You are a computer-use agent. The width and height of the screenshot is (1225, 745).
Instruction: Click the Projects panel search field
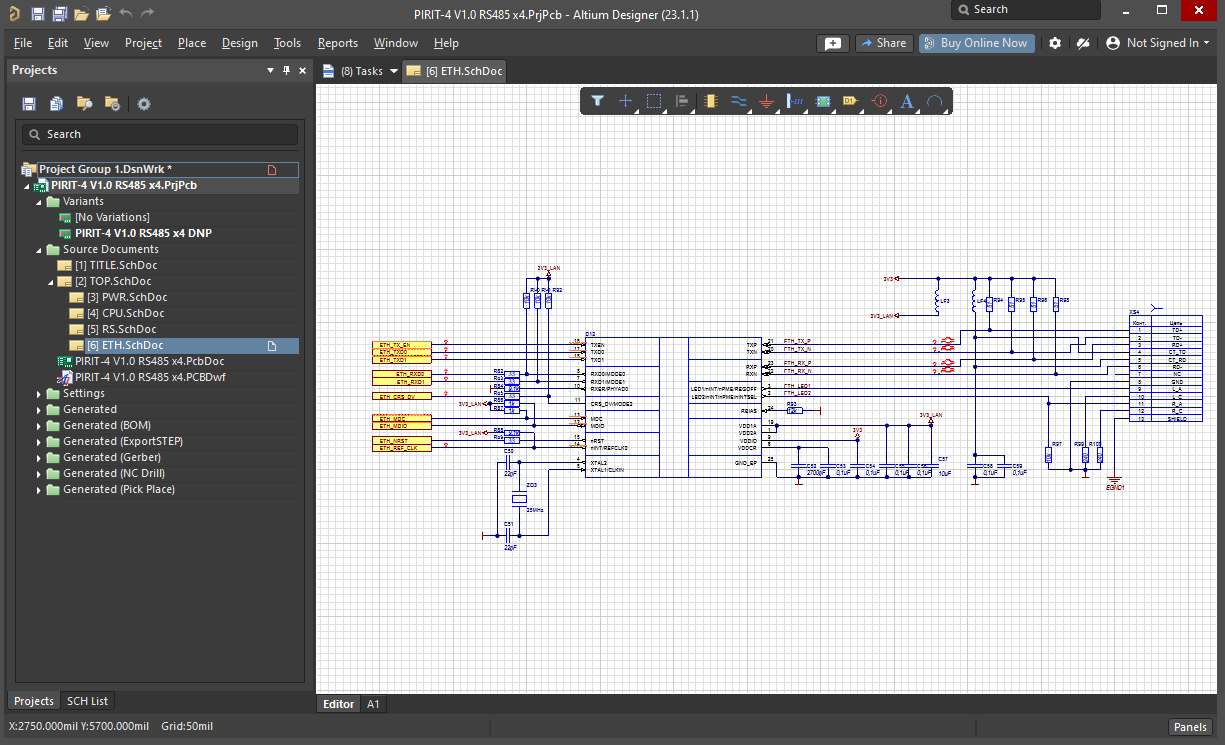160,134
